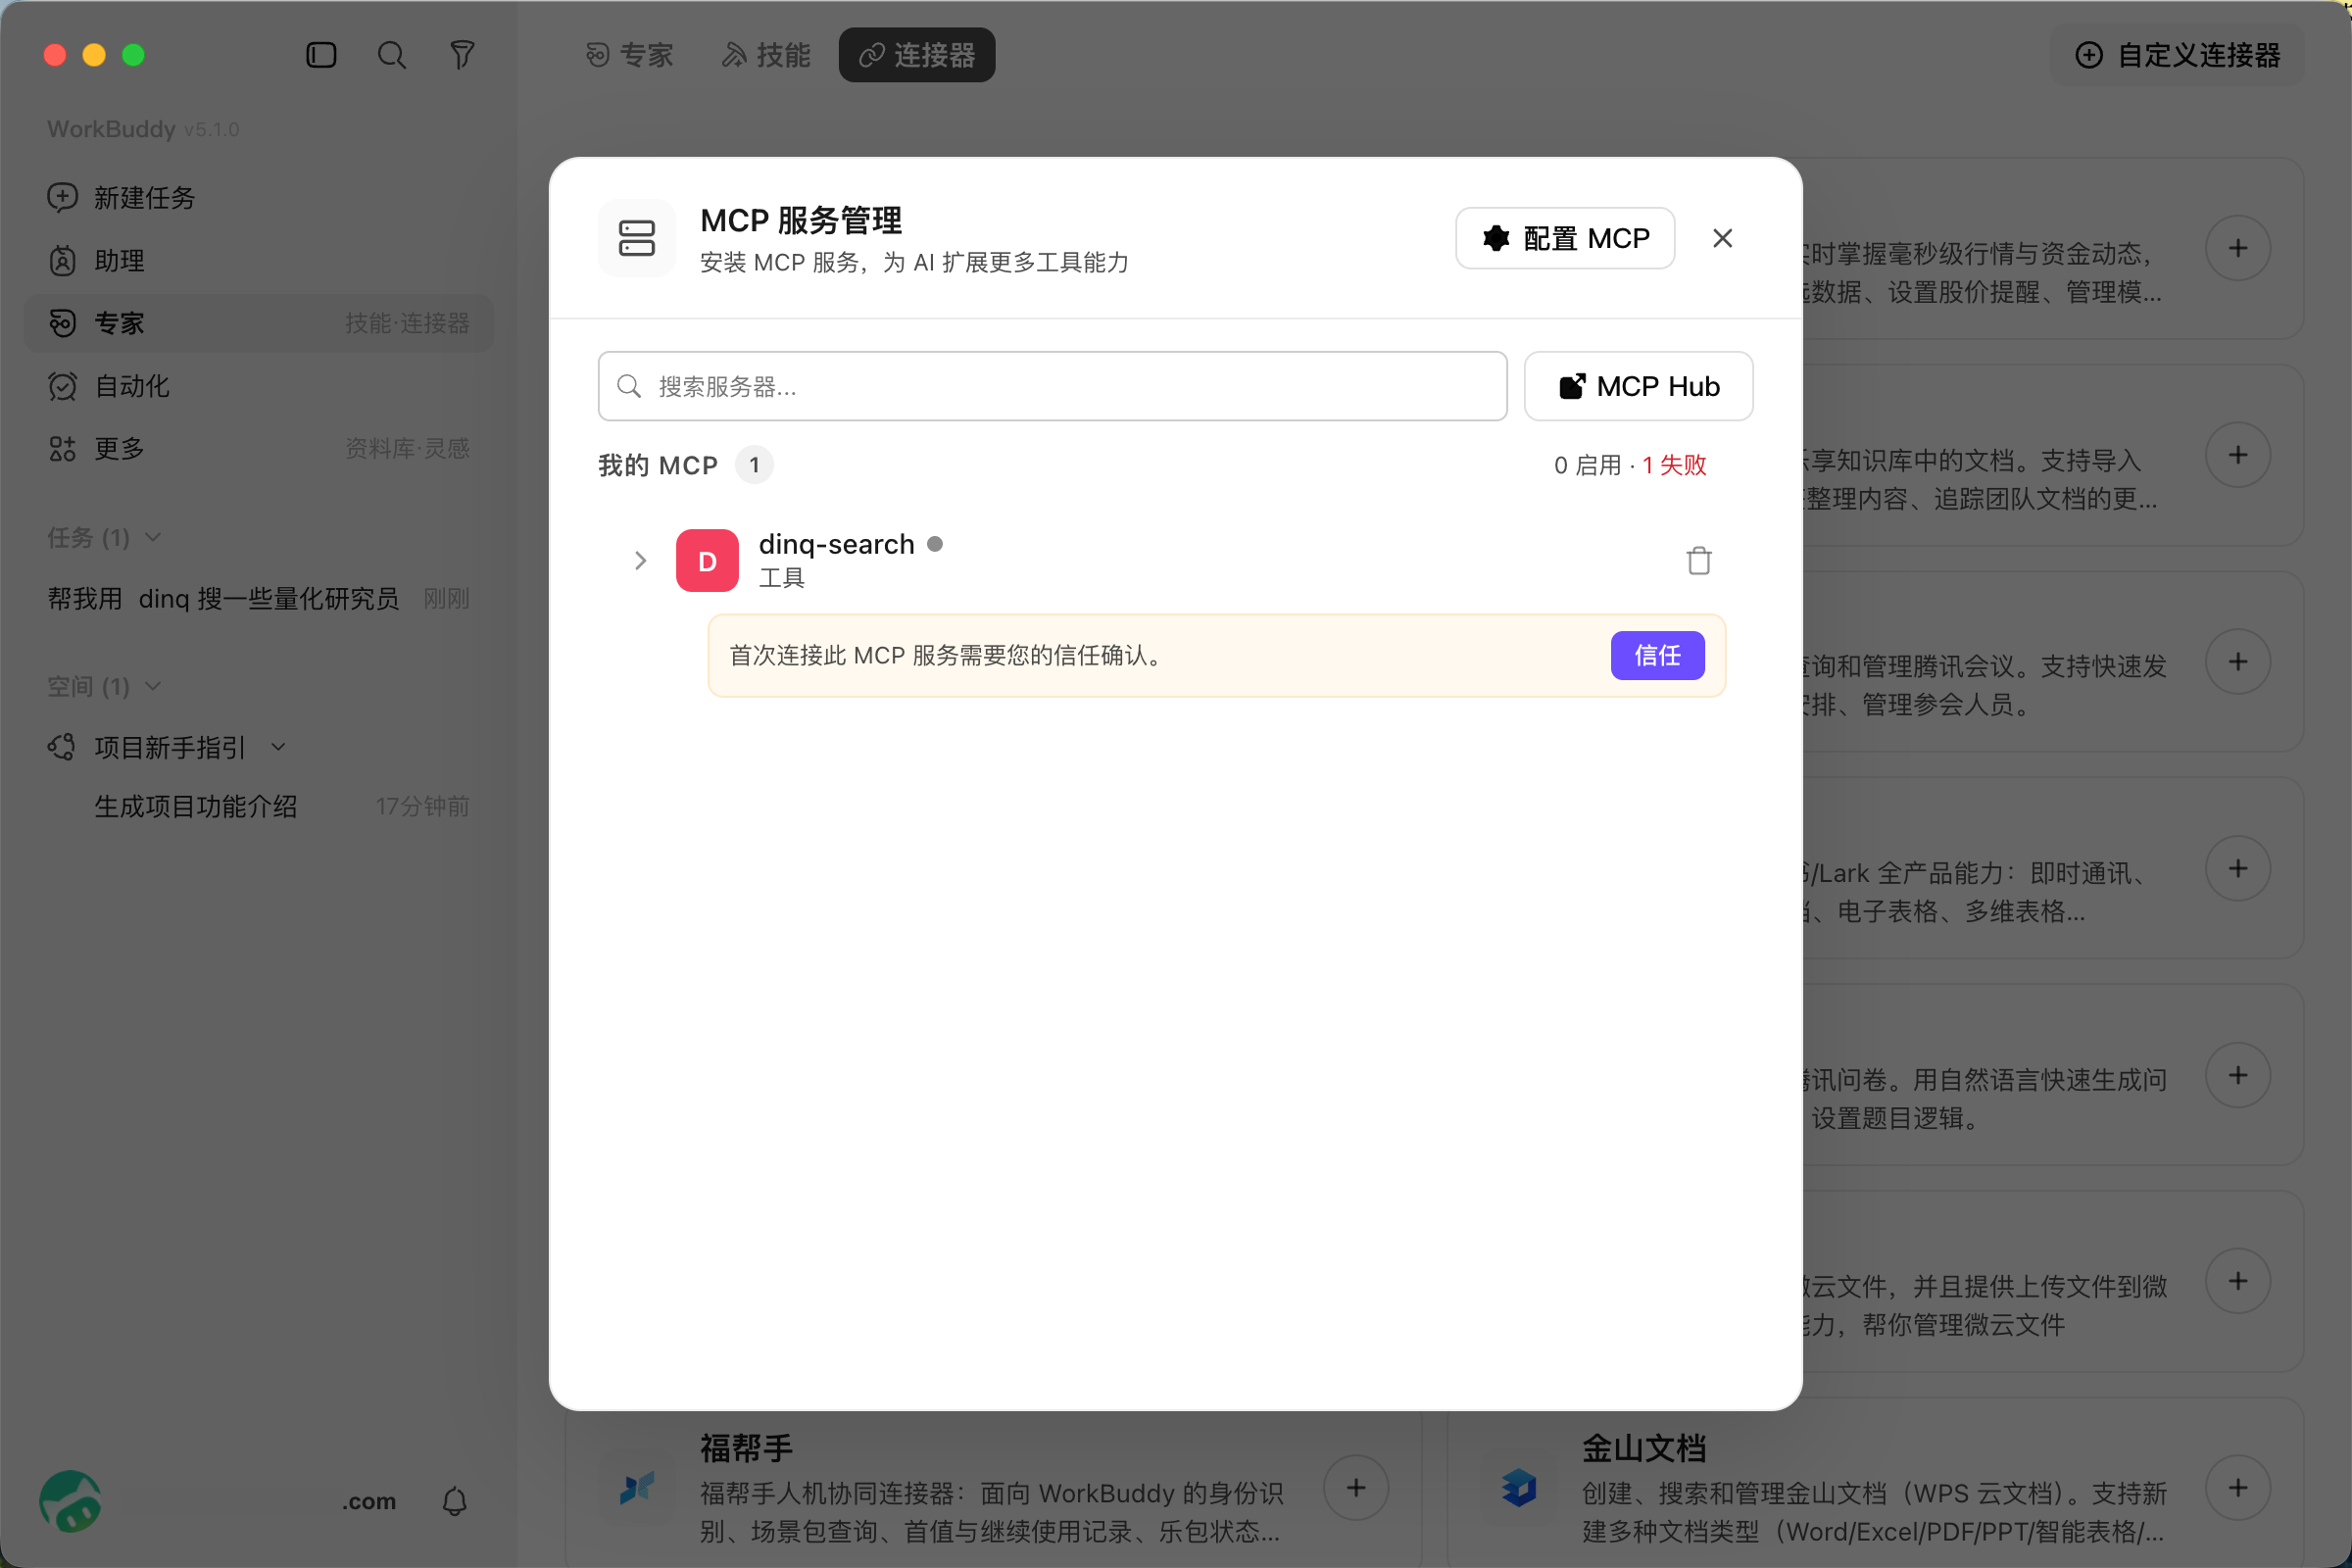
Task: Click the MCP server stack icon in the dialog header
Action: pos(637,238)
